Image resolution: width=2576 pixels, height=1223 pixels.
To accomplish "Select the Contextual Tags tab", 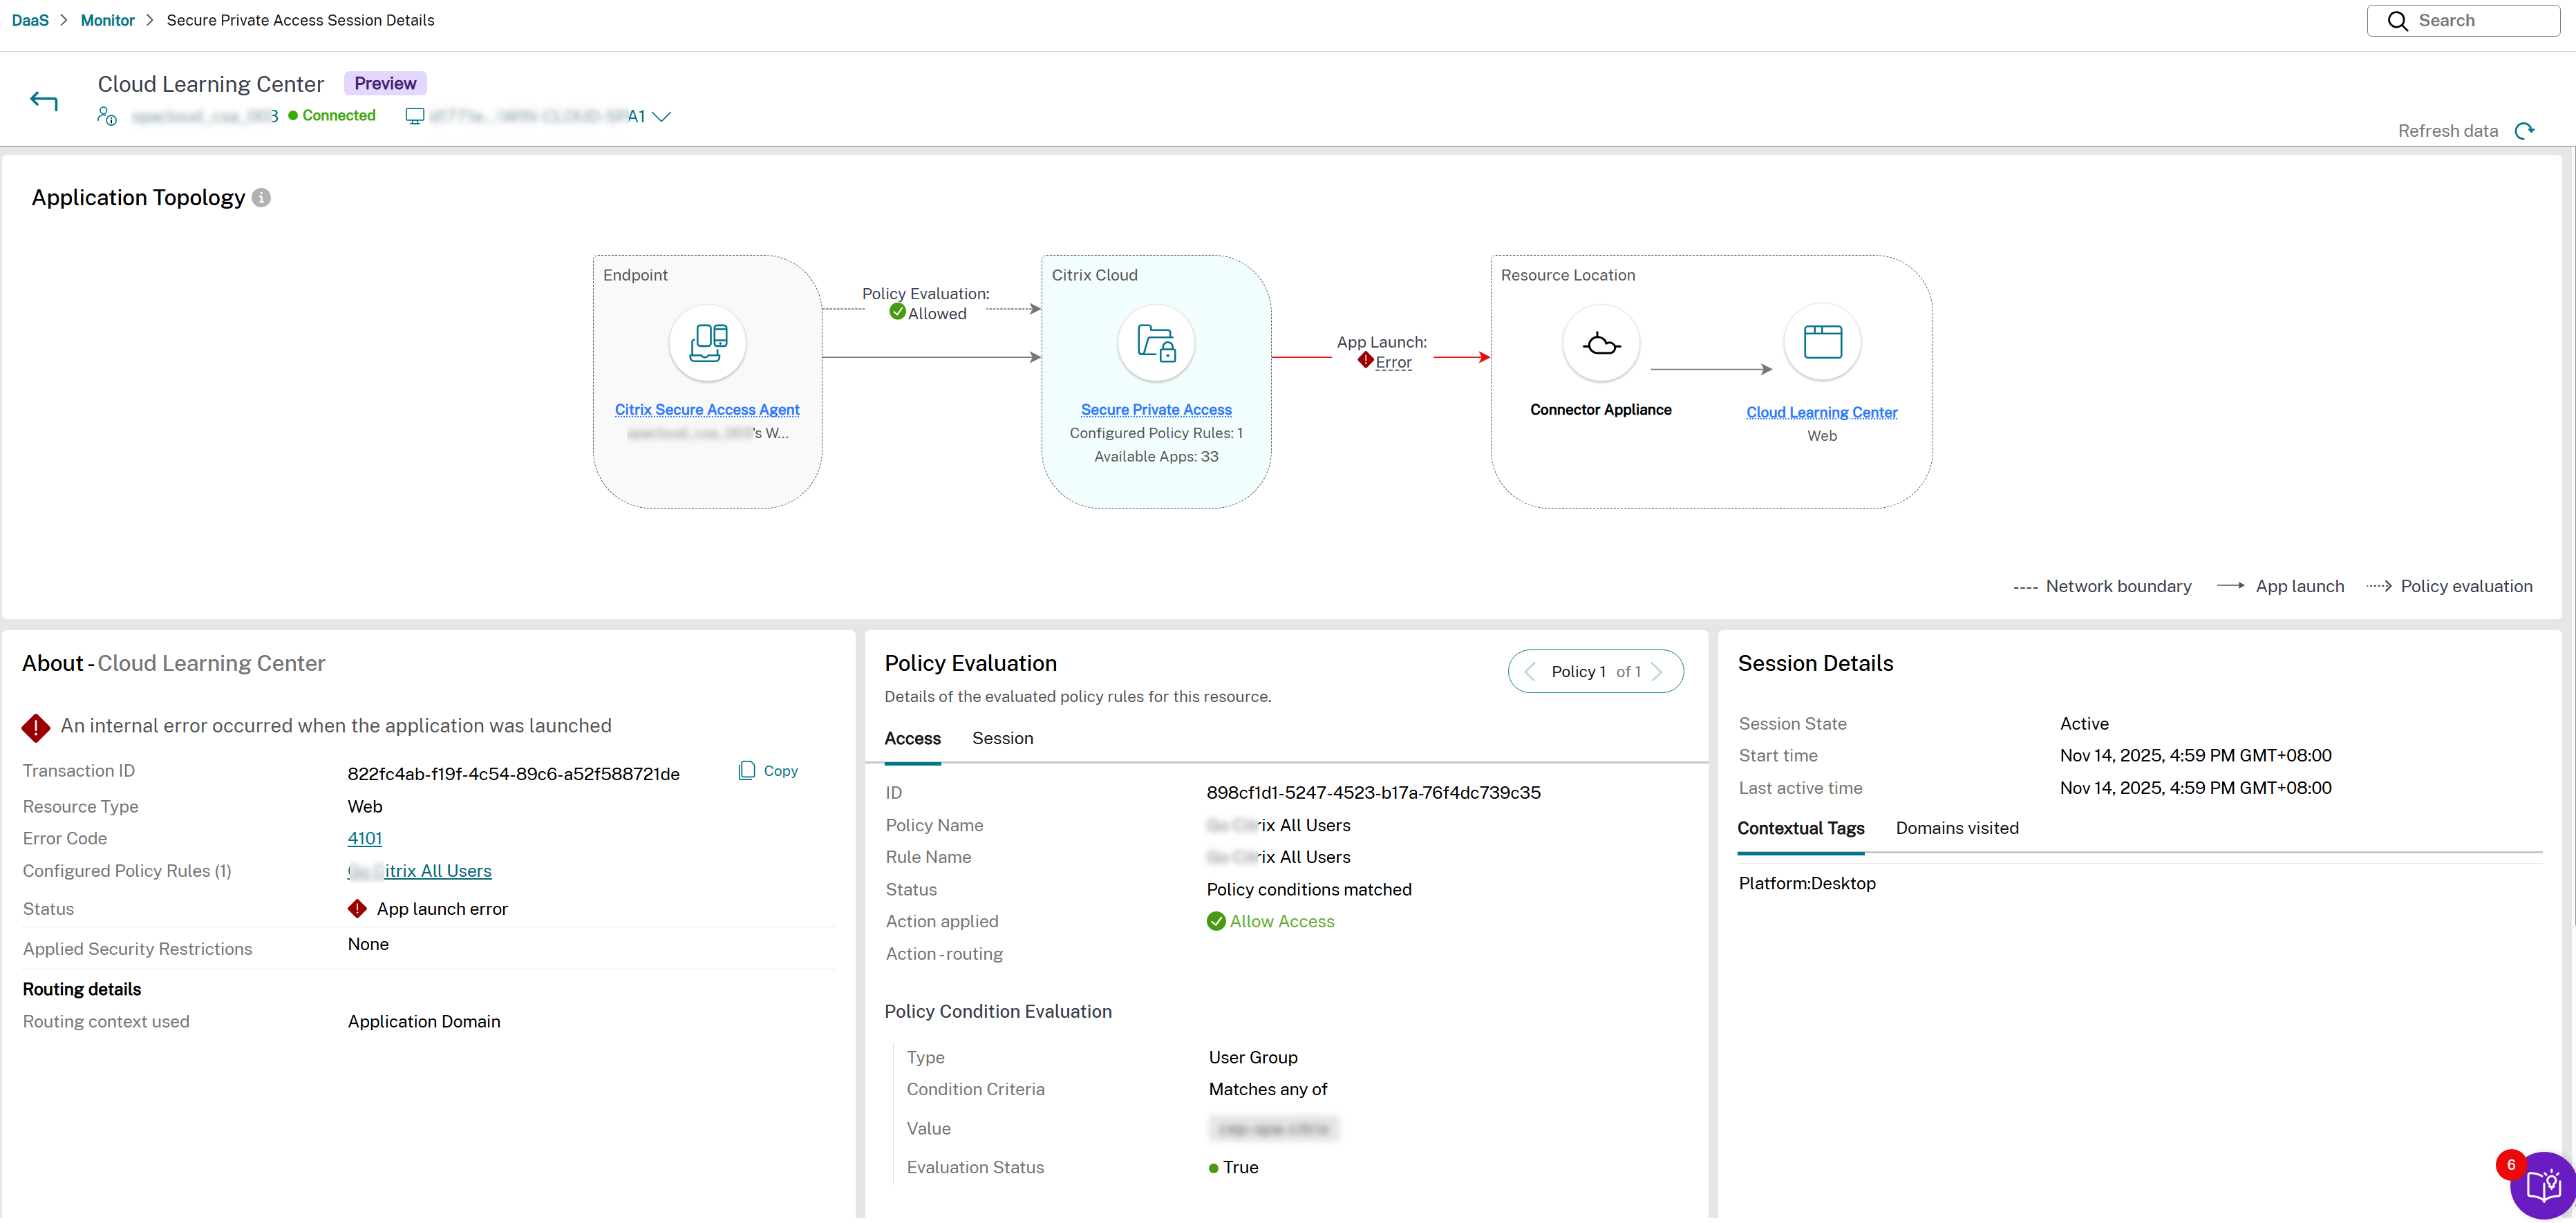I will click(x=1800, y=828).
